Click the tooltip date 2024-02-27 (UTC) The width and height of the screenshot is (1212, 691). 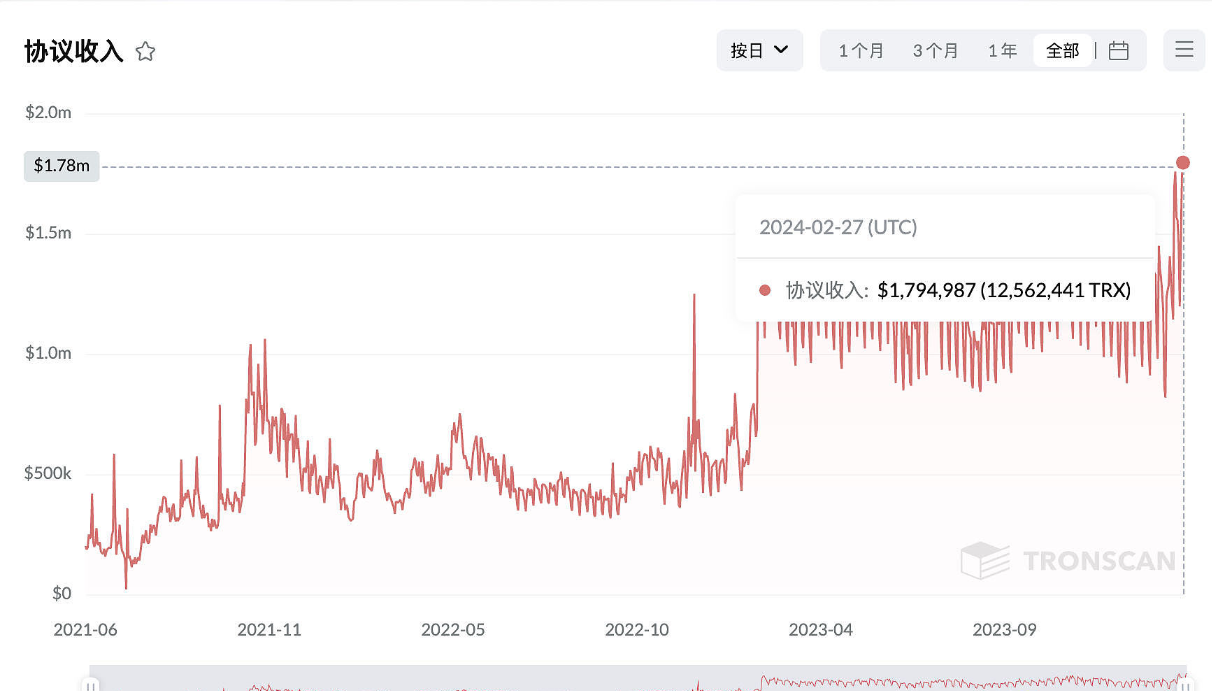click(838, 227)
